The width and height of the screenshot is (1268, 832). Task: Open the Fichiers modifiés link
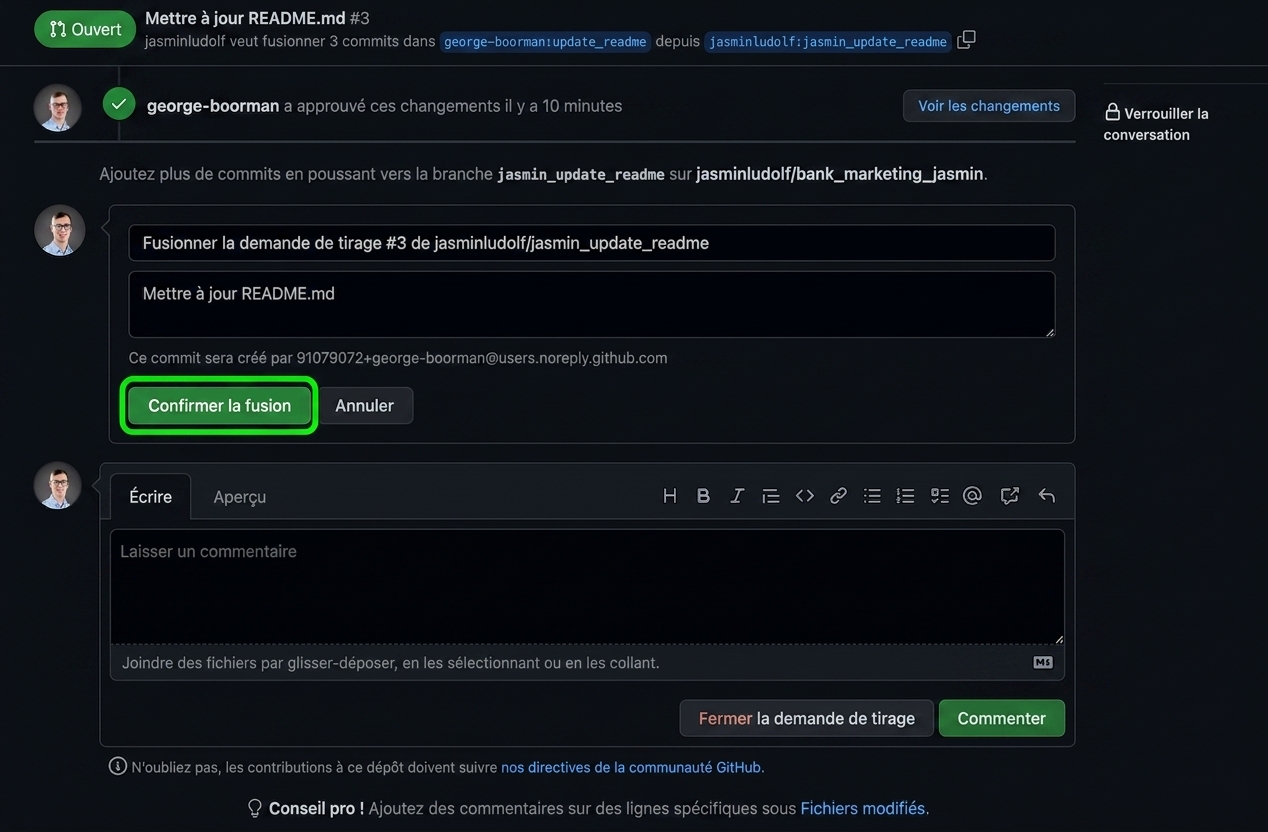[864, 808]
